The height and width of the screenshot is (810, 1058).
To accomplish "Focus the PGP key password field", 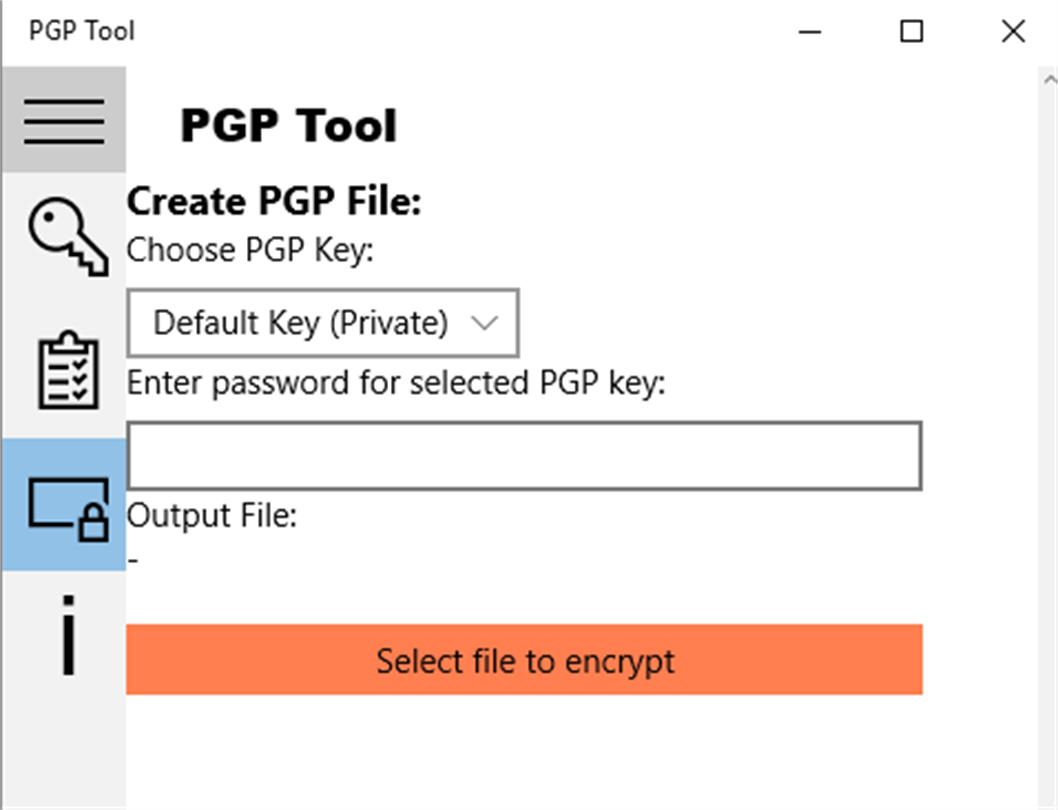I will 524,456.
